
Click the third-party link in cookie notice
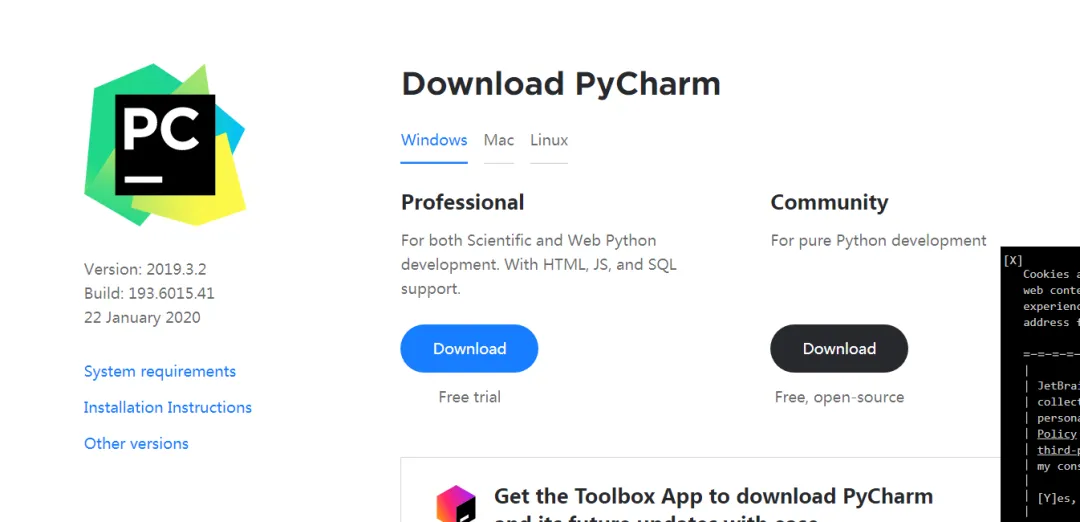[1058, 450]
